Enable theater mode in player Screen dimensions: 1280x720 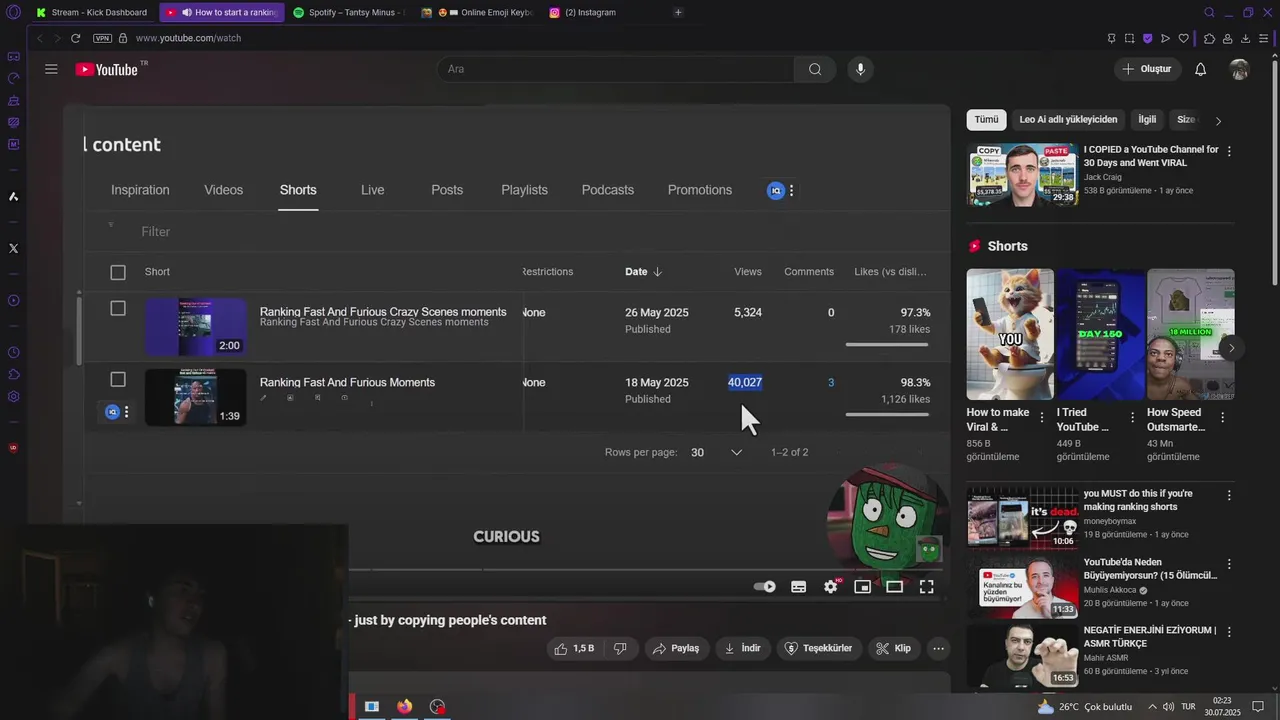tap(894, 587)
